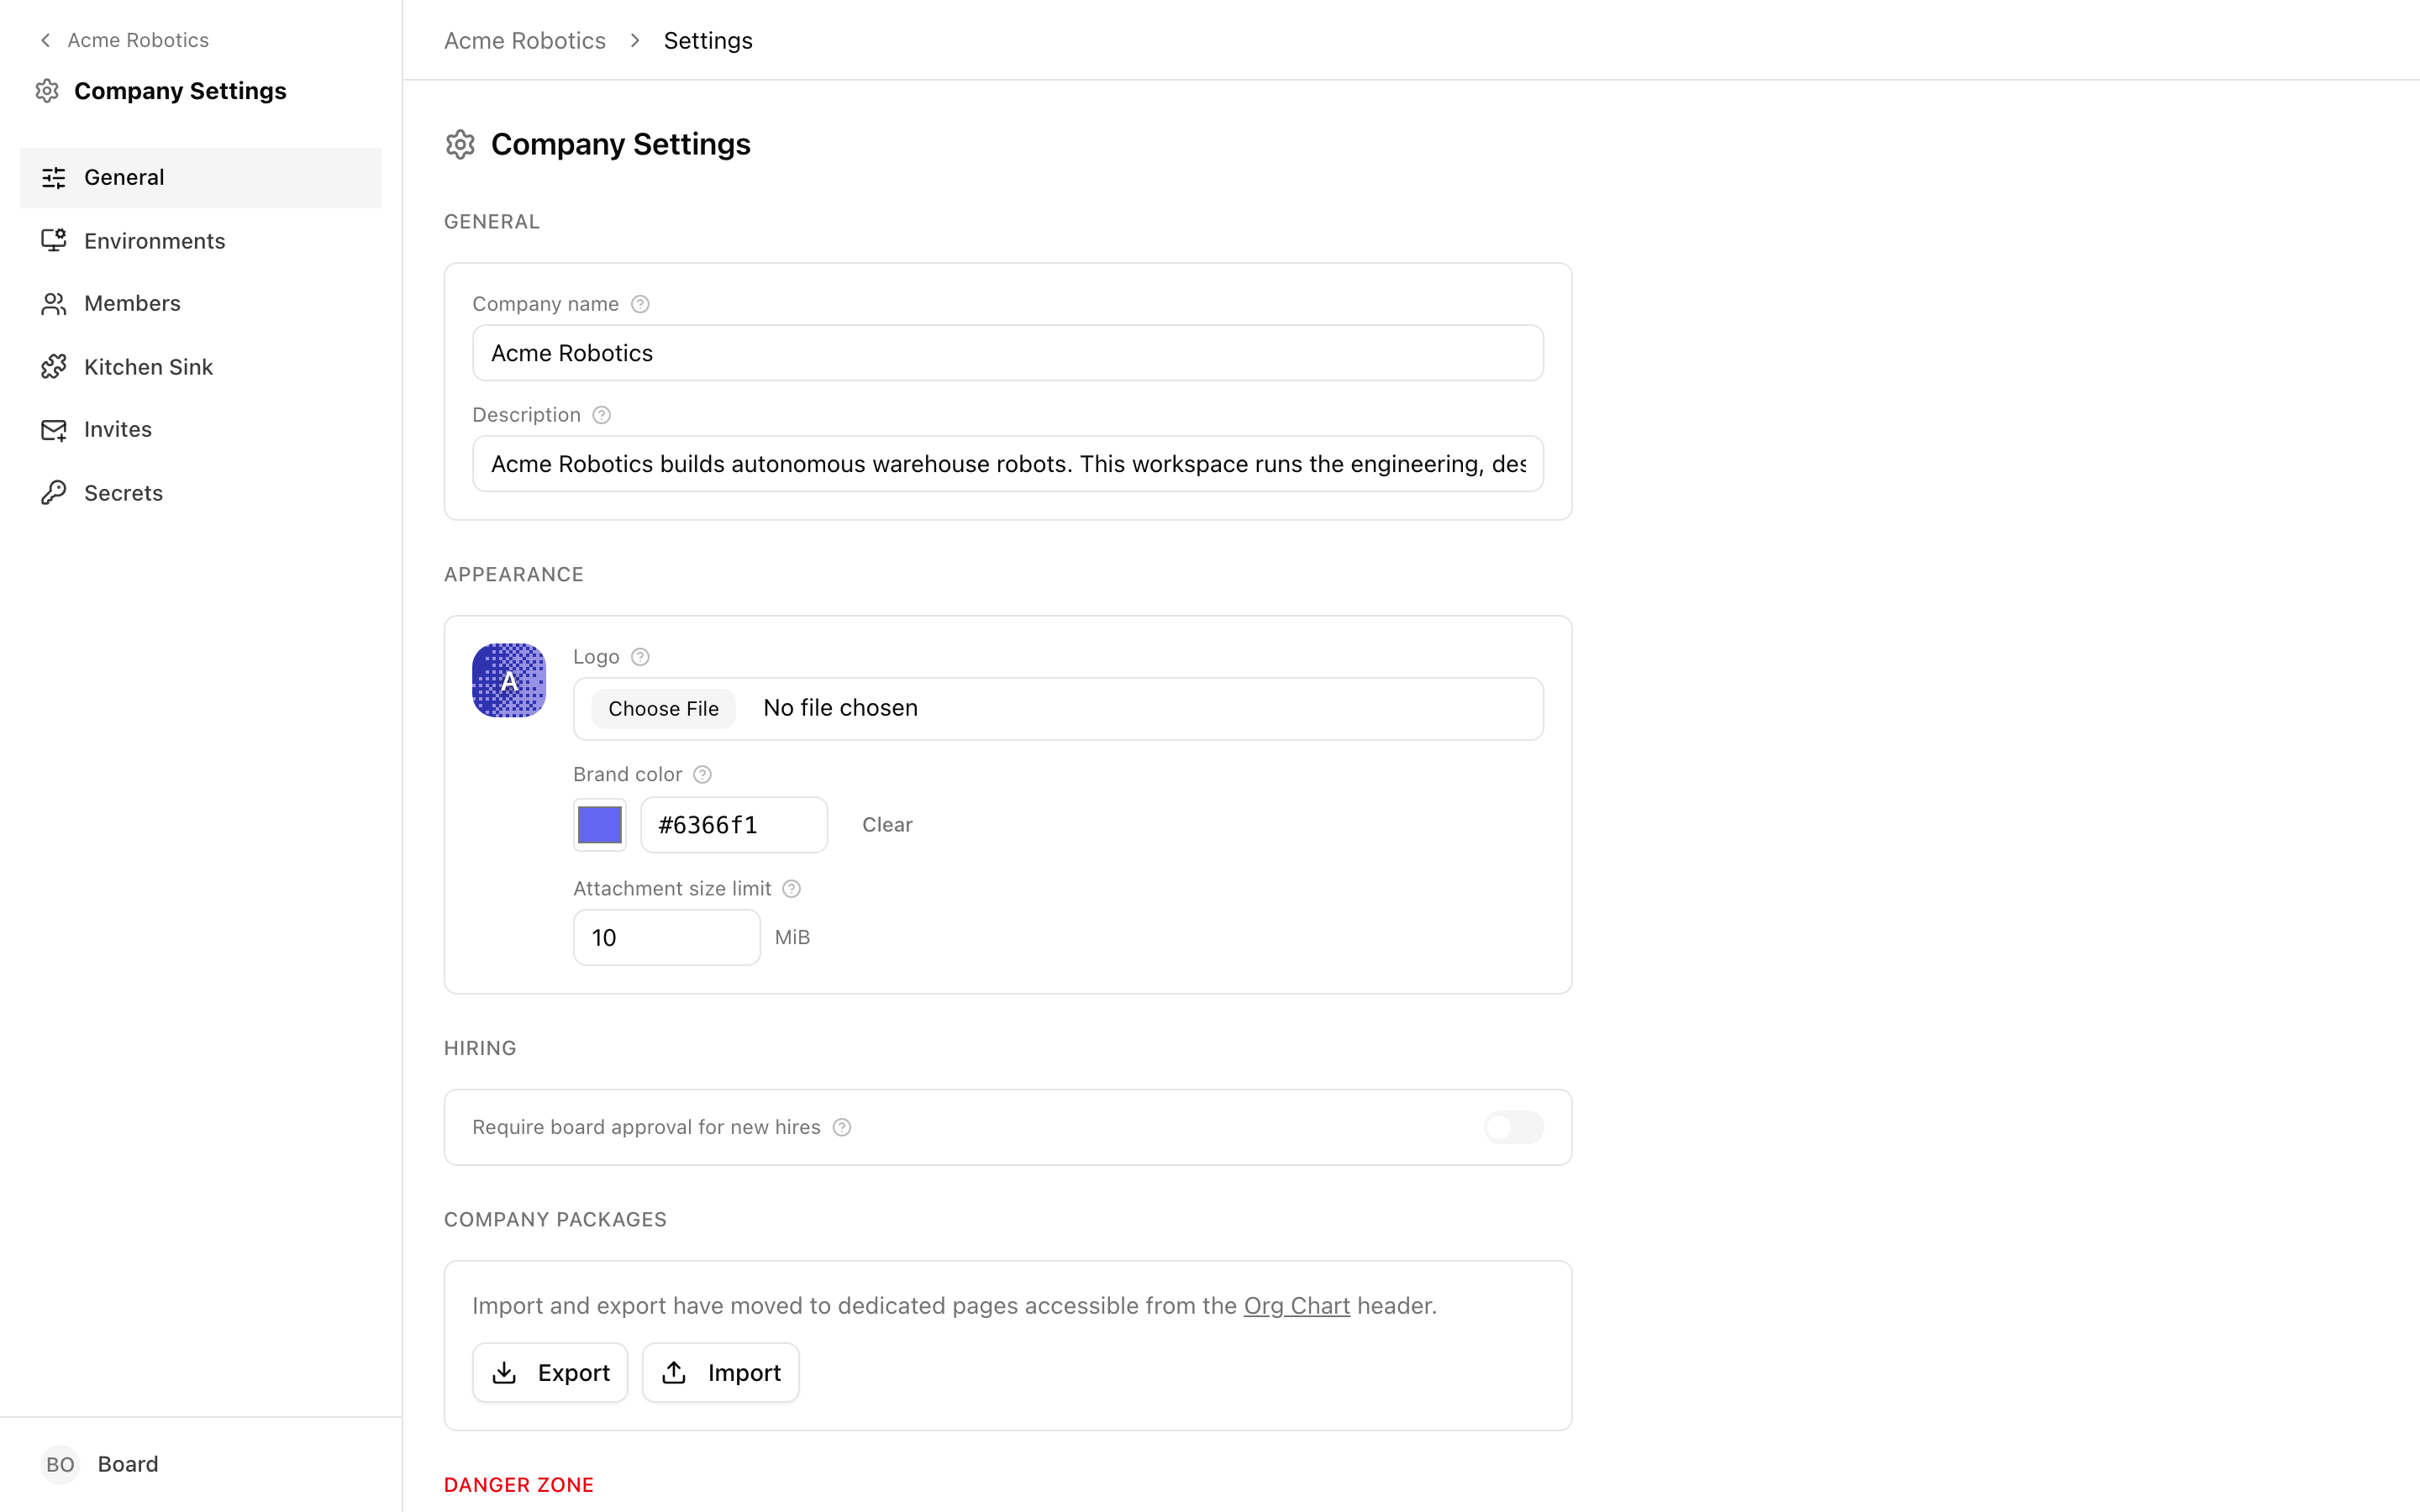Click the APPEARANCE section heading
This screenshot has width=2420, height=1512.
pos(514,575)
